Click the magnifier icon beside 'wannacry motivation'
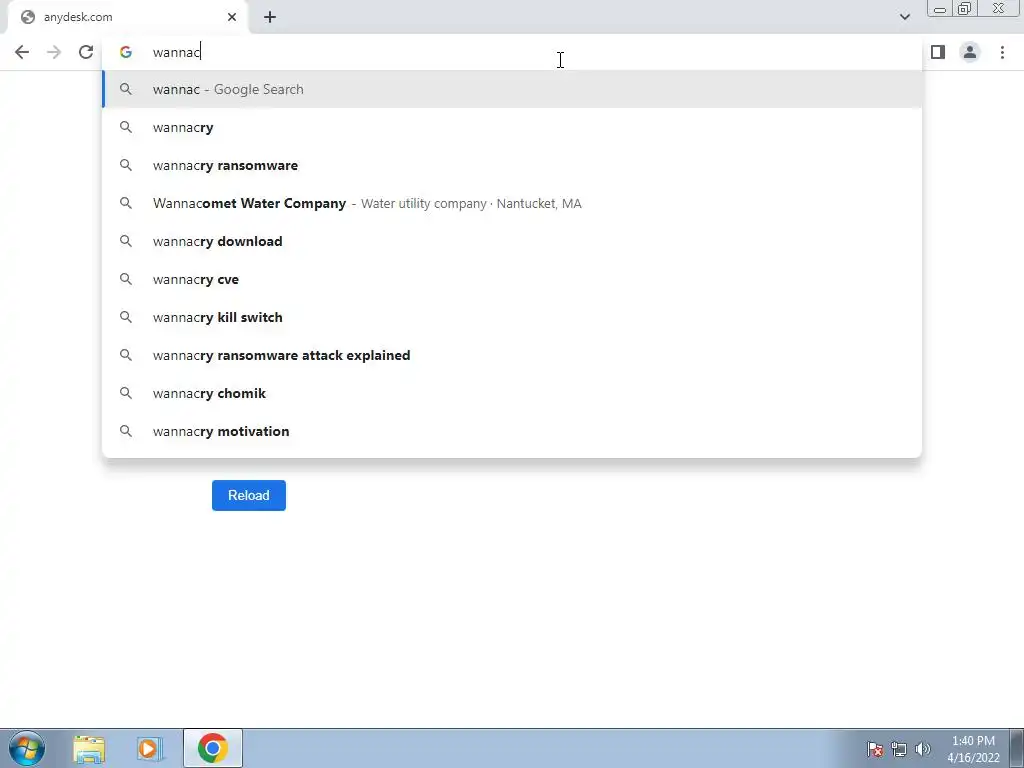This screenshot has width=1024, height=768. [125, 431]
